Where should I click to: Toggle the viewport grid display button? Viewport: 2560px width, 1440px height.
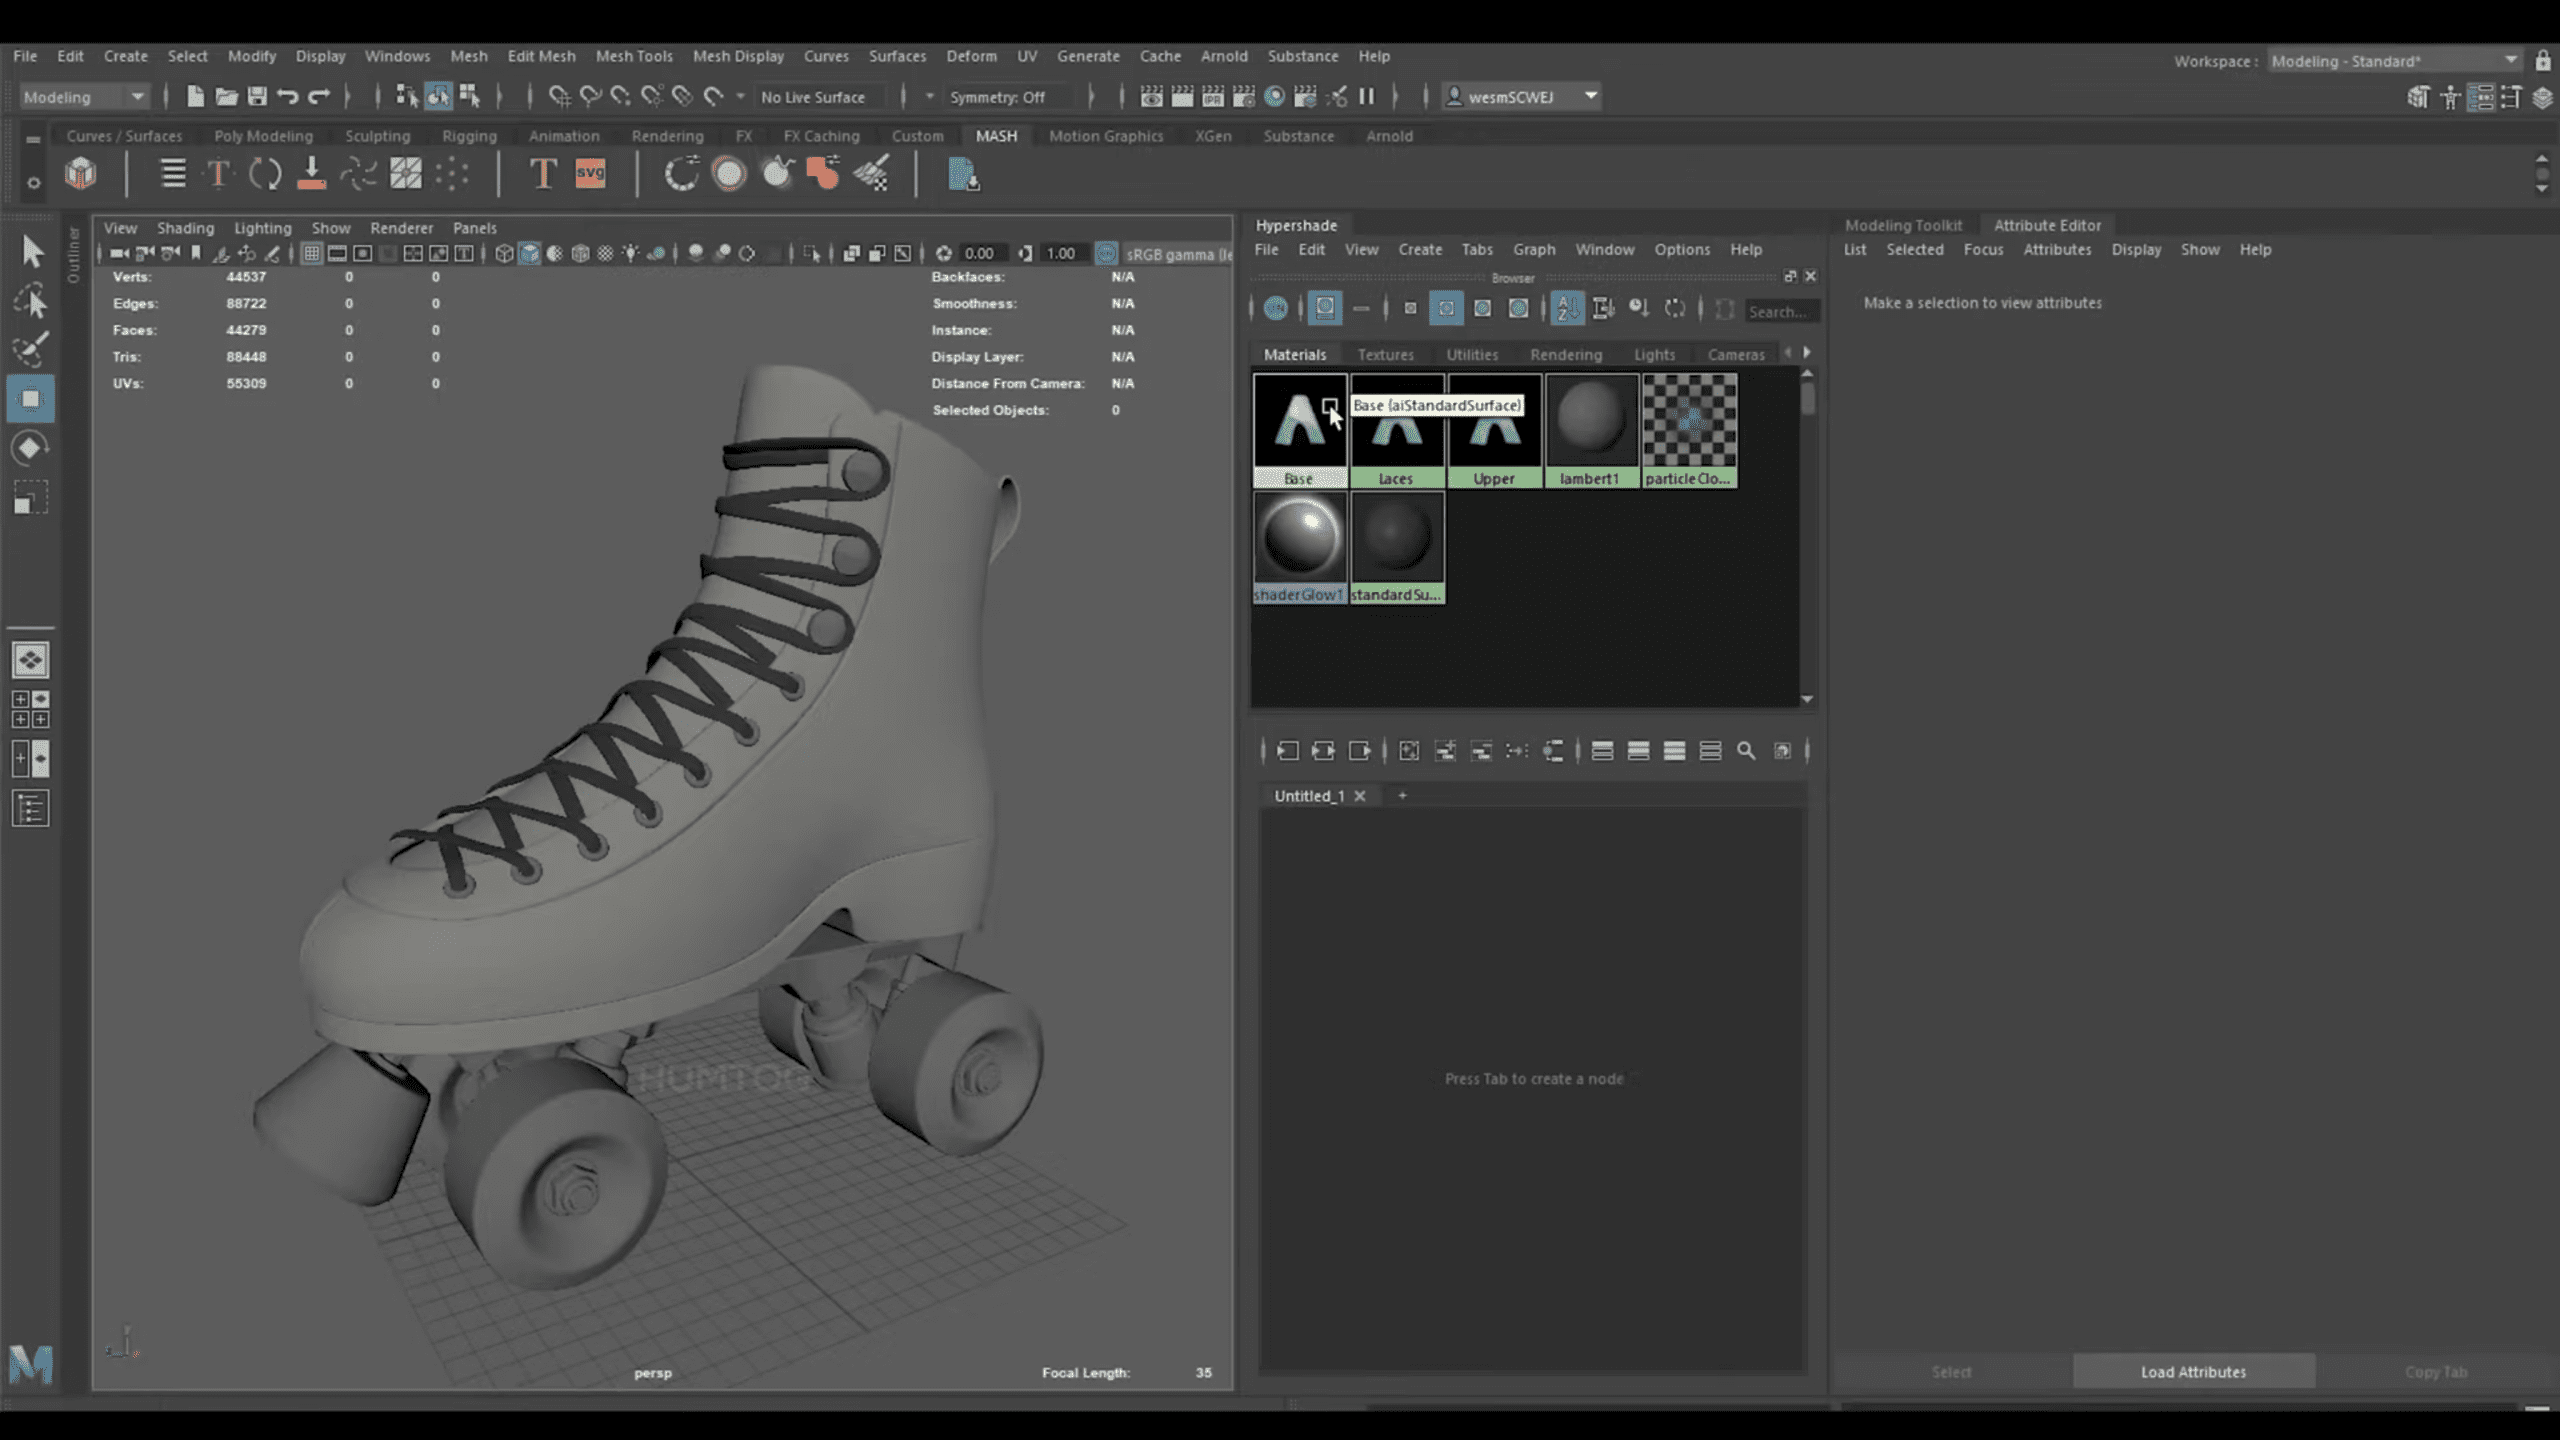[x=312, y=254]
